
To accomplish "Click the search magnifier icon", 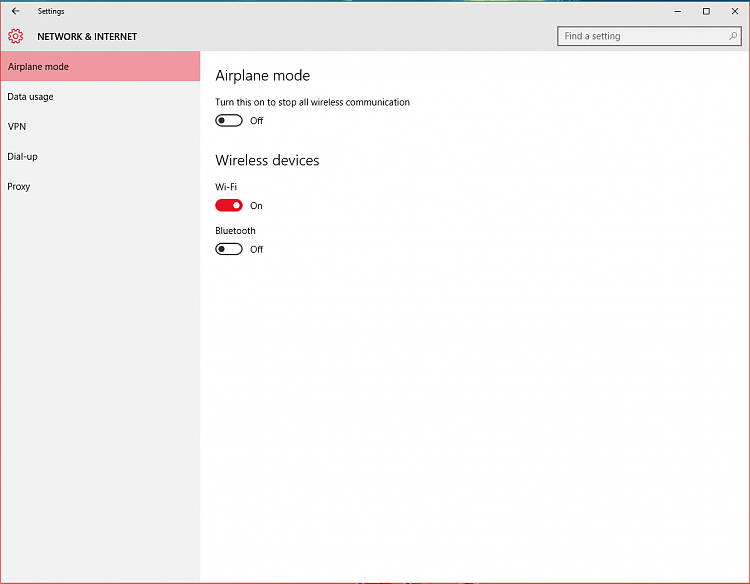I will pos(732,36).
